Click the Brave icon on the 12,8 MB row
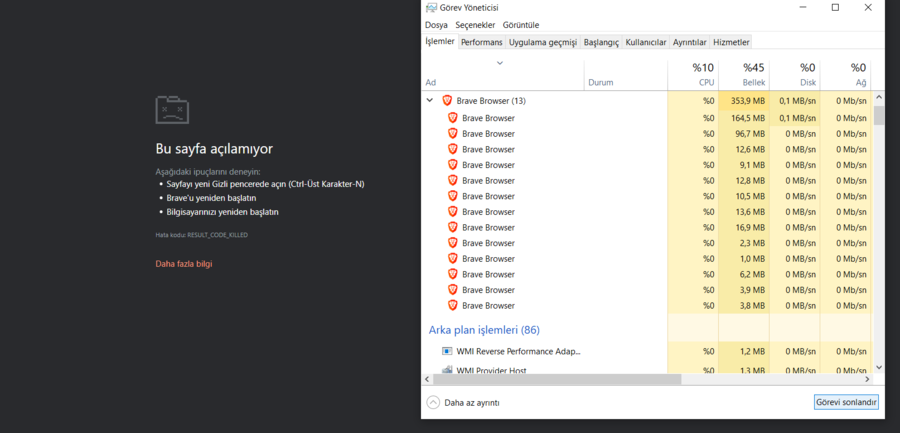The width and height of the screenshot is (900, 433). click(453, 180)
